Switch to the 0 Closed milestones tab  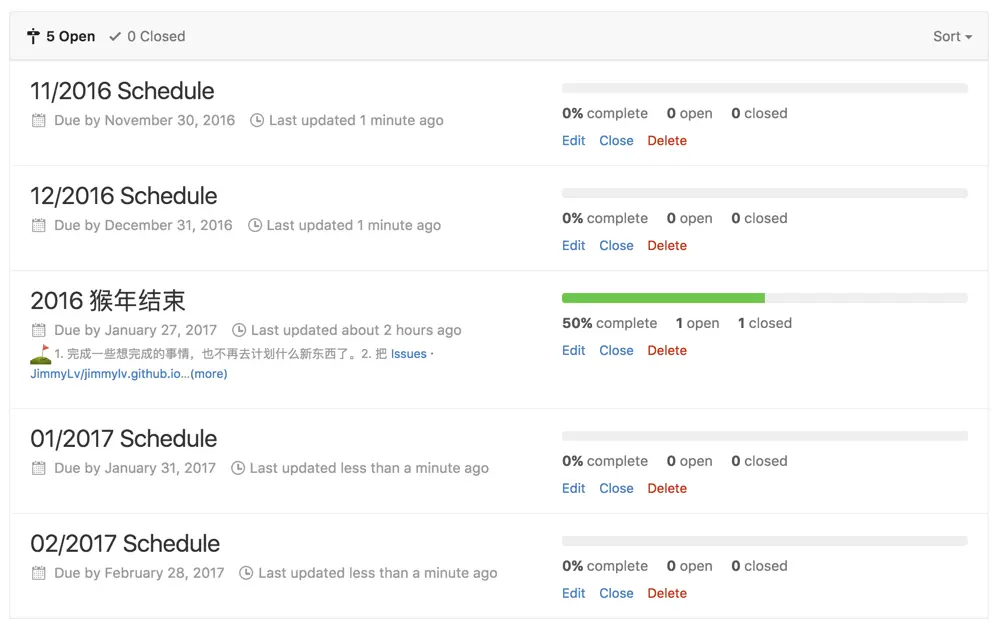pyautogui.click(x=147, y=36)
